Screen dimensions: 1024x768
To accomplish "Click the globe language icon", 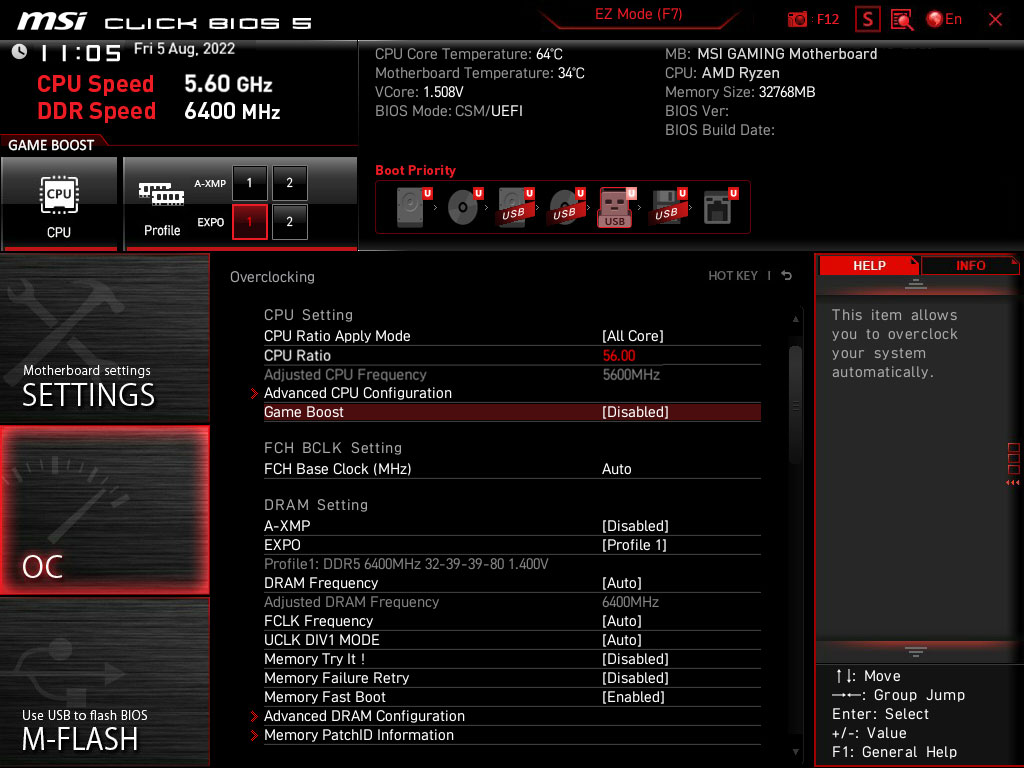I will (935, 19).
